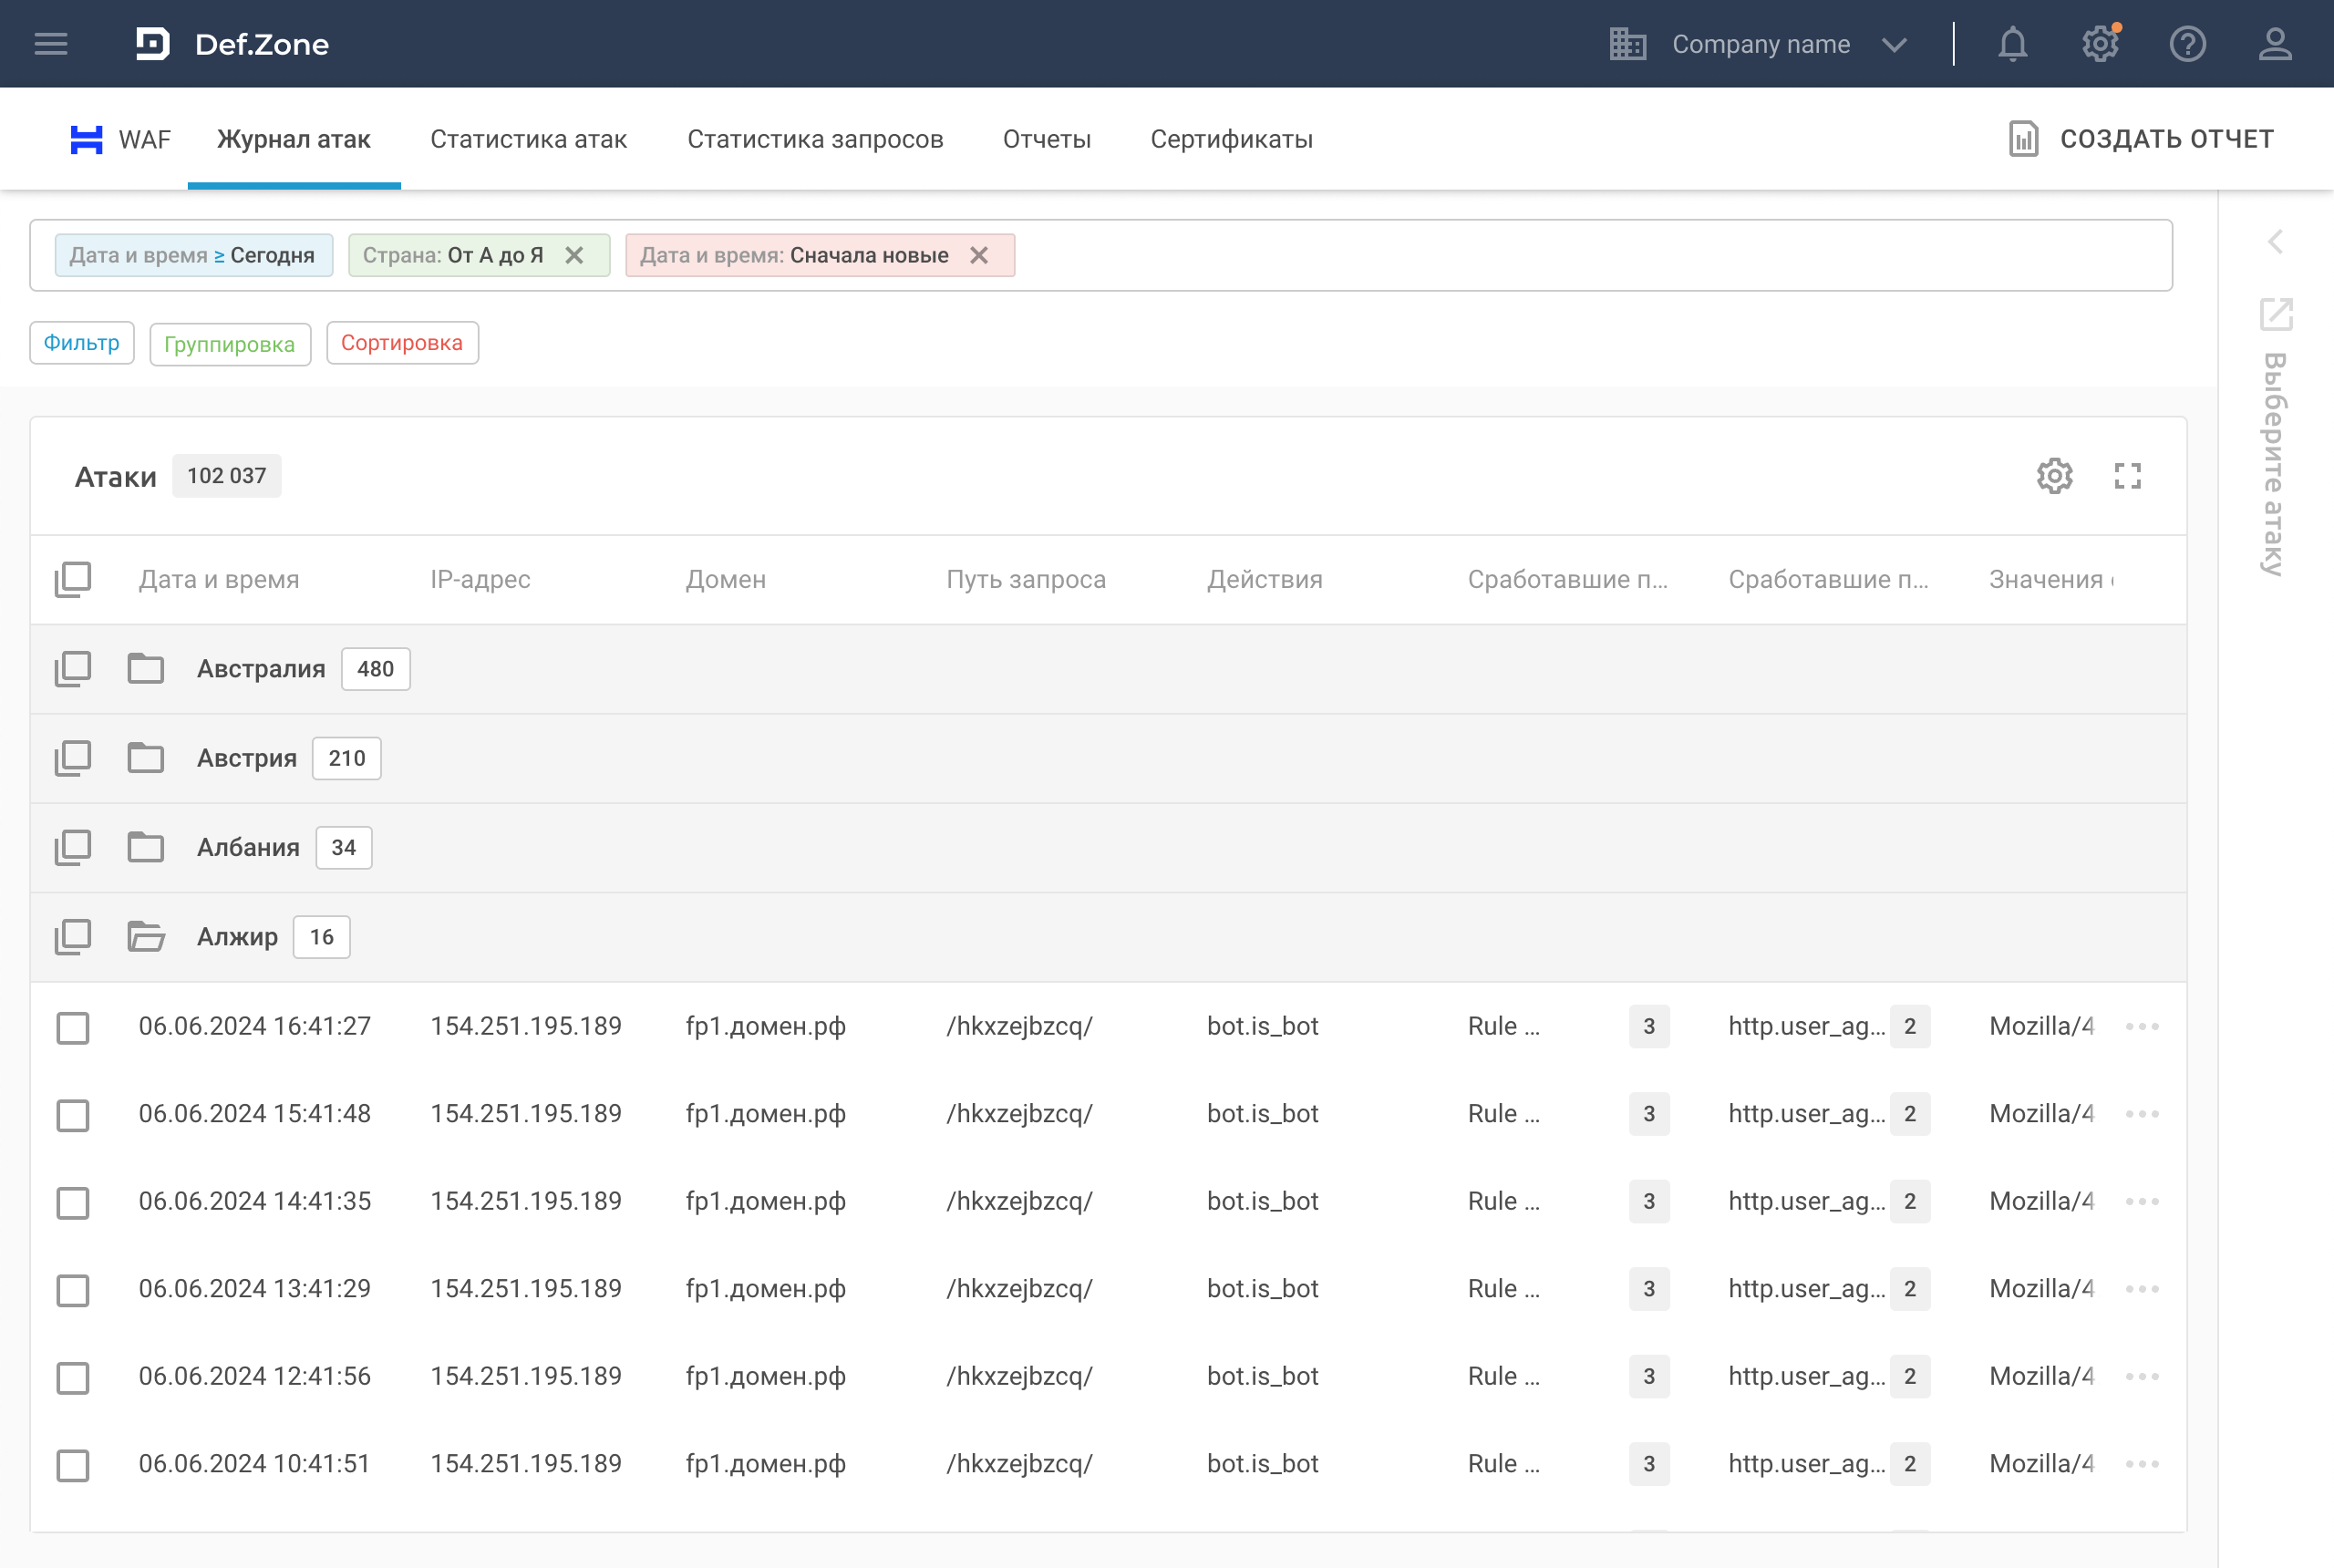Expand attacks table to fullscreen
The width and height of the screenshot is (2334, 1568).
coord(2127,476)
